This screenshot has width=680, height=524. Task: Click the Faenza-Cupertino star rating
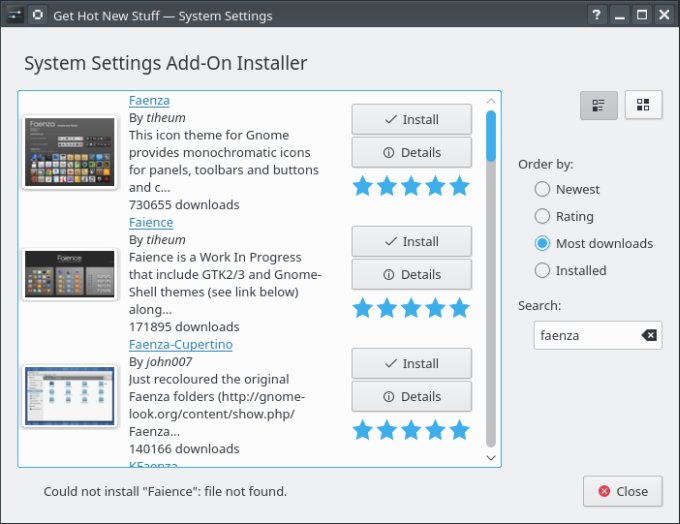(x=411, y=430)
